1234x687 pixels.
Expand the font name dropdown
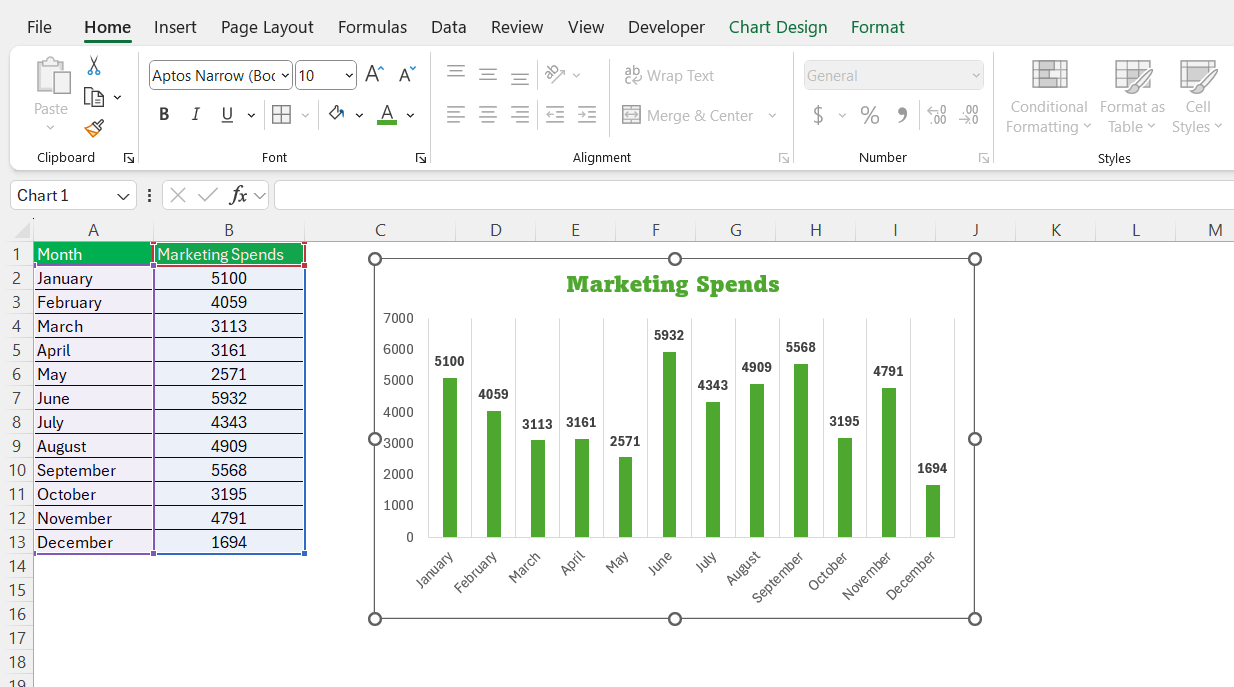point(285,76)
